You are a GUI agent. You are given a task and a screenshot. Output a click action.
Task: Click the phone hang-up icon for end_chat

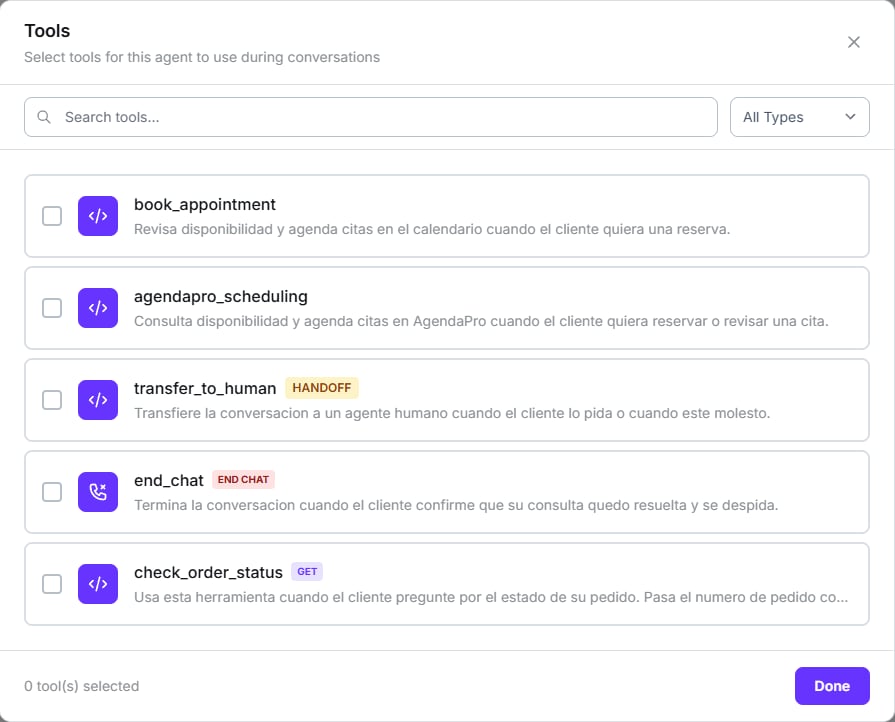[x=98, y=491]
